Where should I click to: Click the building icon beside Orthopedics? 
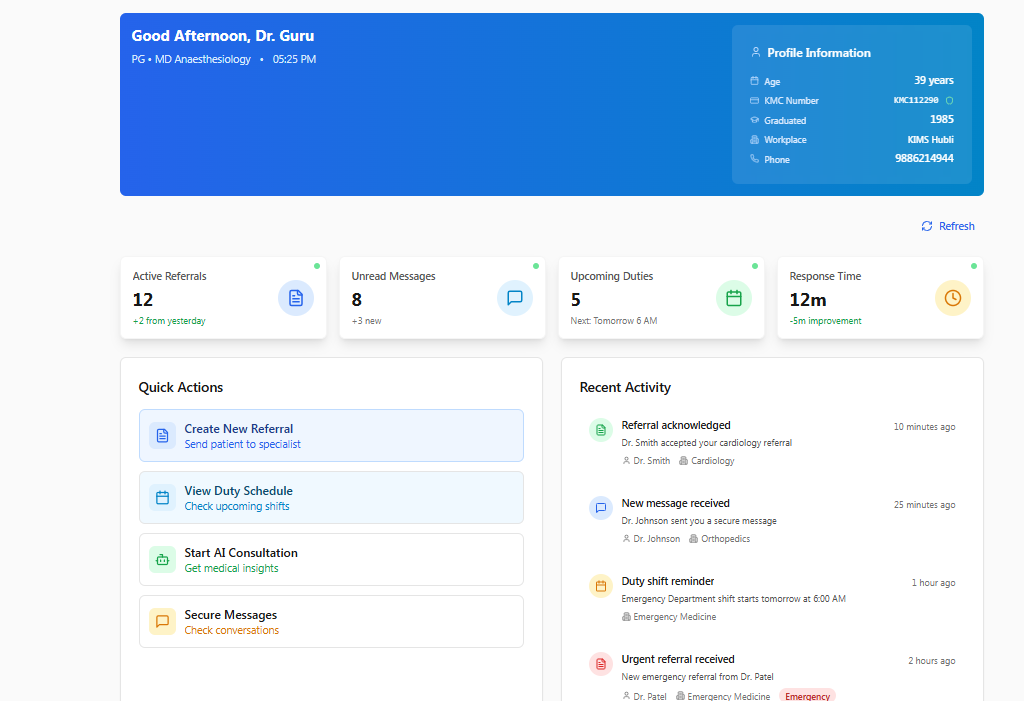[694, 539]
